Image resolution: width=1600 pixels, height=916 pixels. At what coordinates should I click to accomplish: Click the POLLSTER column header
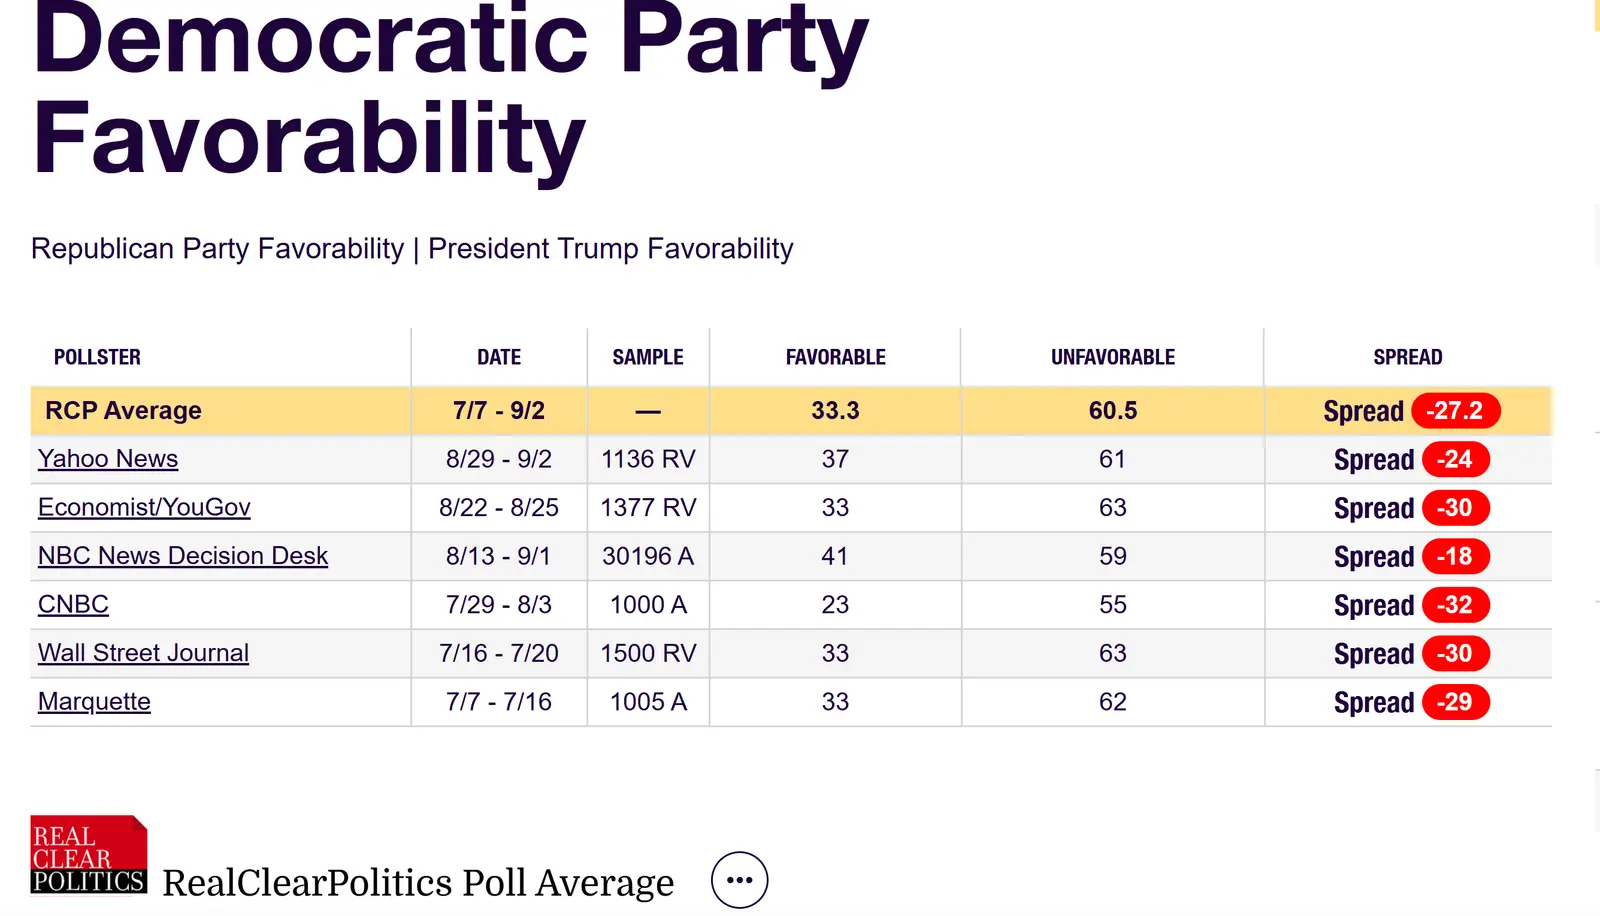(x=97, y=357)
